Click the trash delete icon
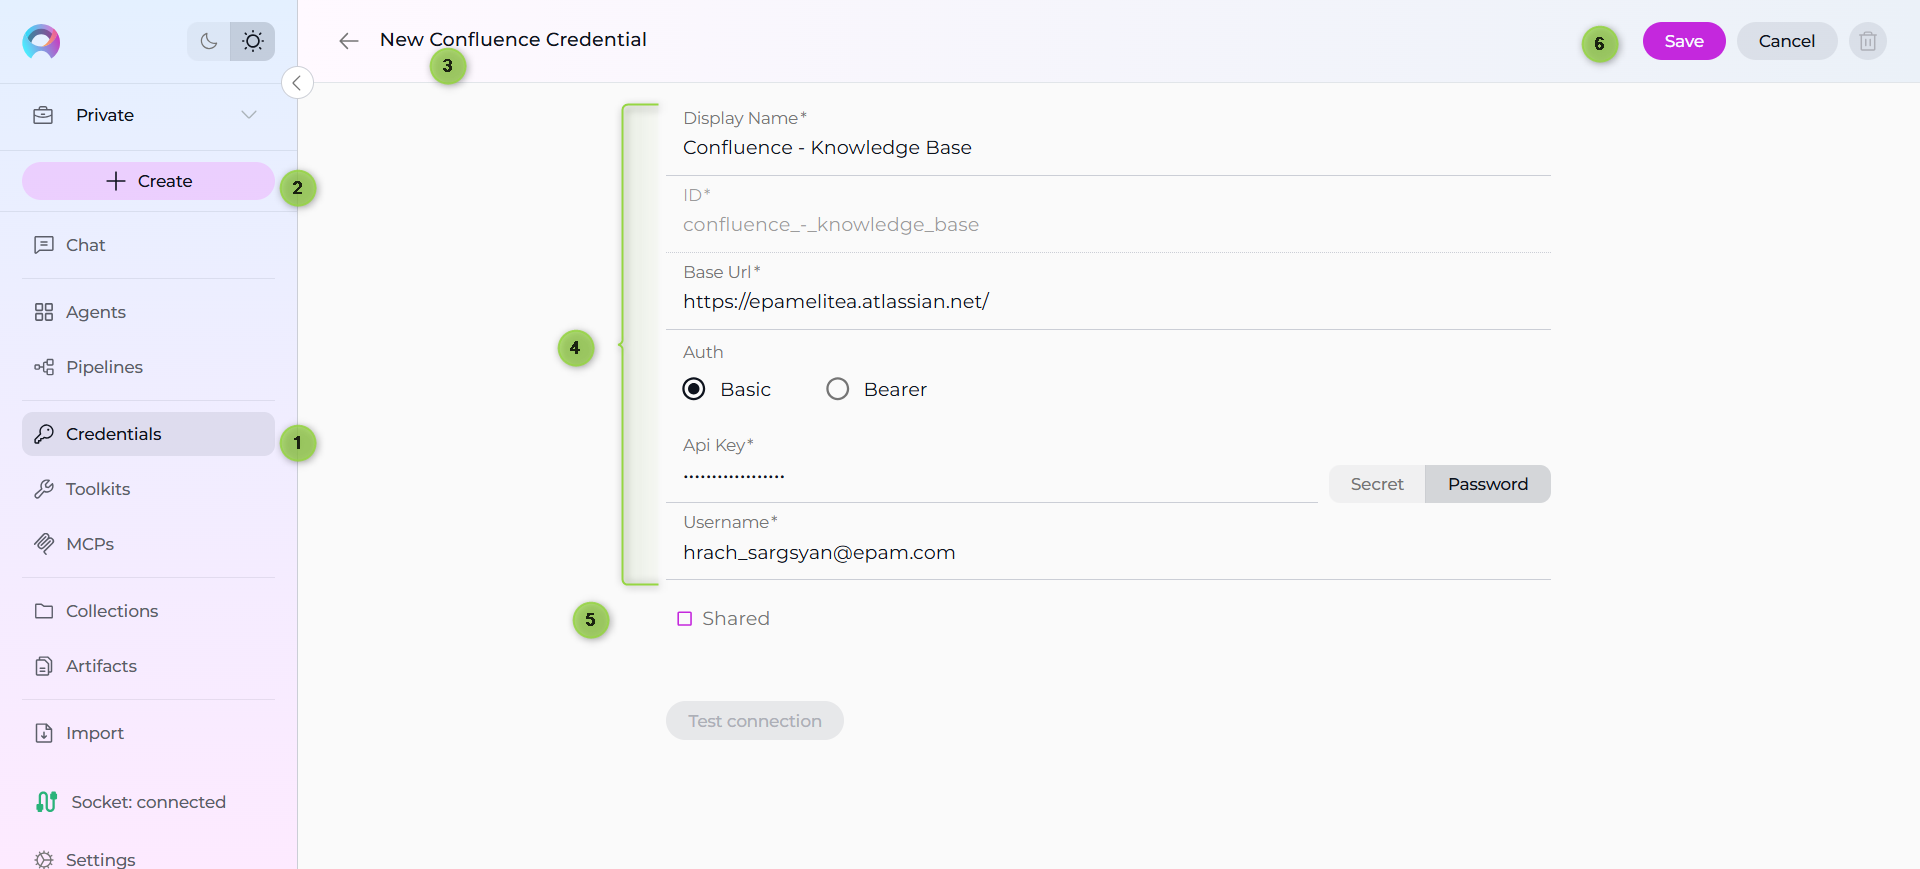Image resolution: width=1920 pixels, height=869 pixels. point(1867,41)
